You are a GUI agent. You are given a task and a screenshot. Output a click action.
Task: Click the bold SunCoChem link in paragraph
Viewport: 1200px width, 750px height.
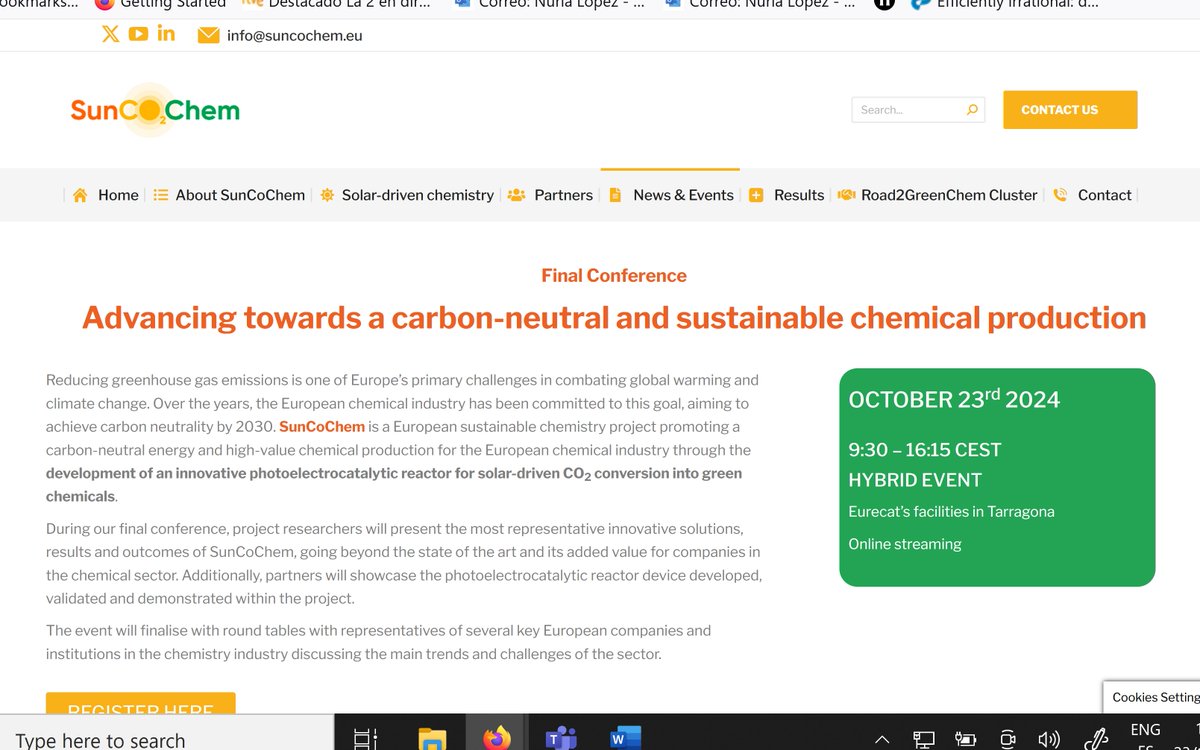322,427
